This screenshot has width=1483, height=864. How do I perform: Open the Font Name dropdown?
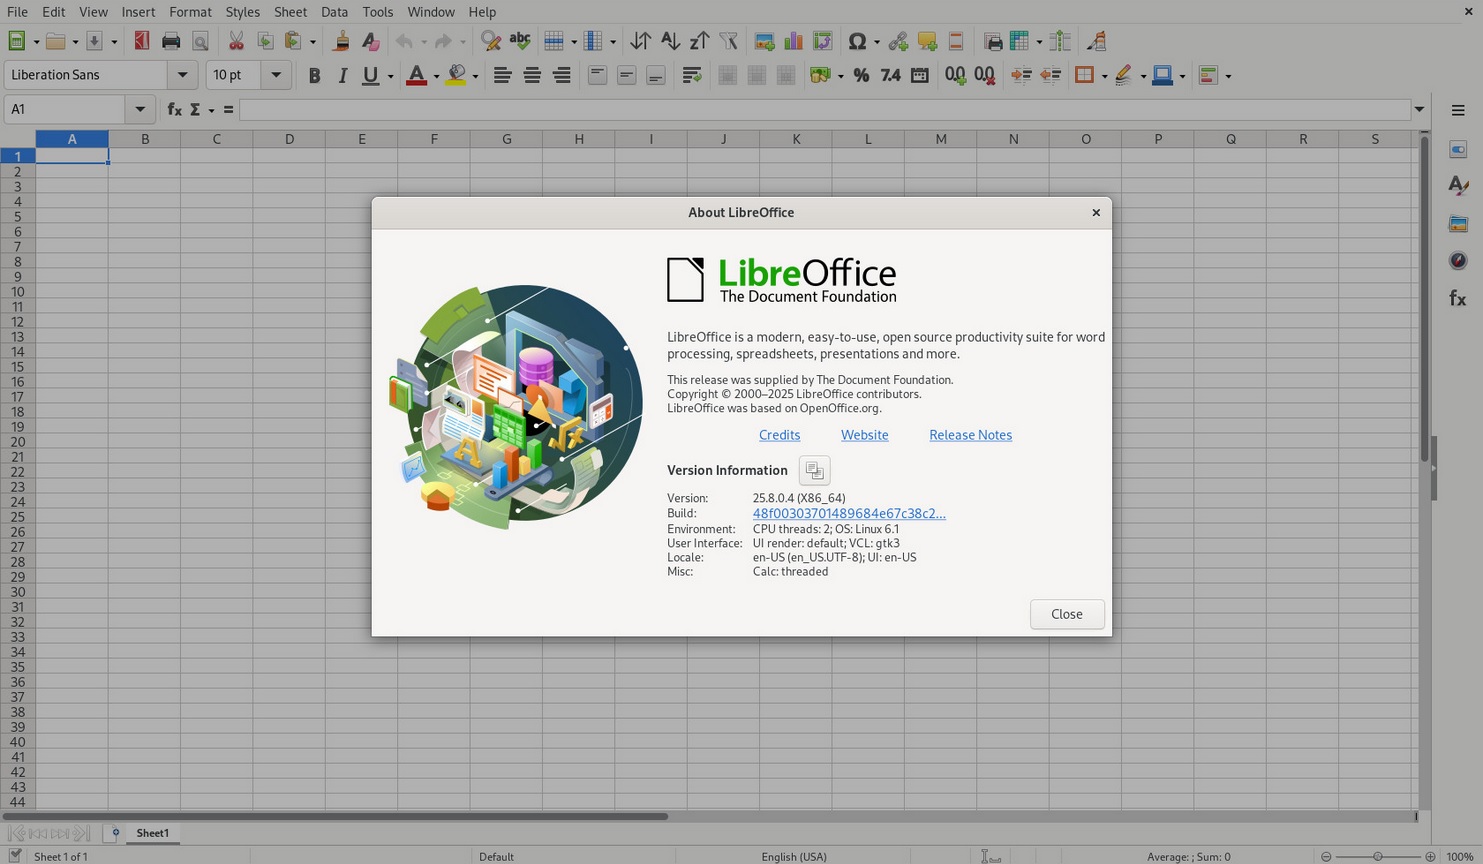[182, 75]
